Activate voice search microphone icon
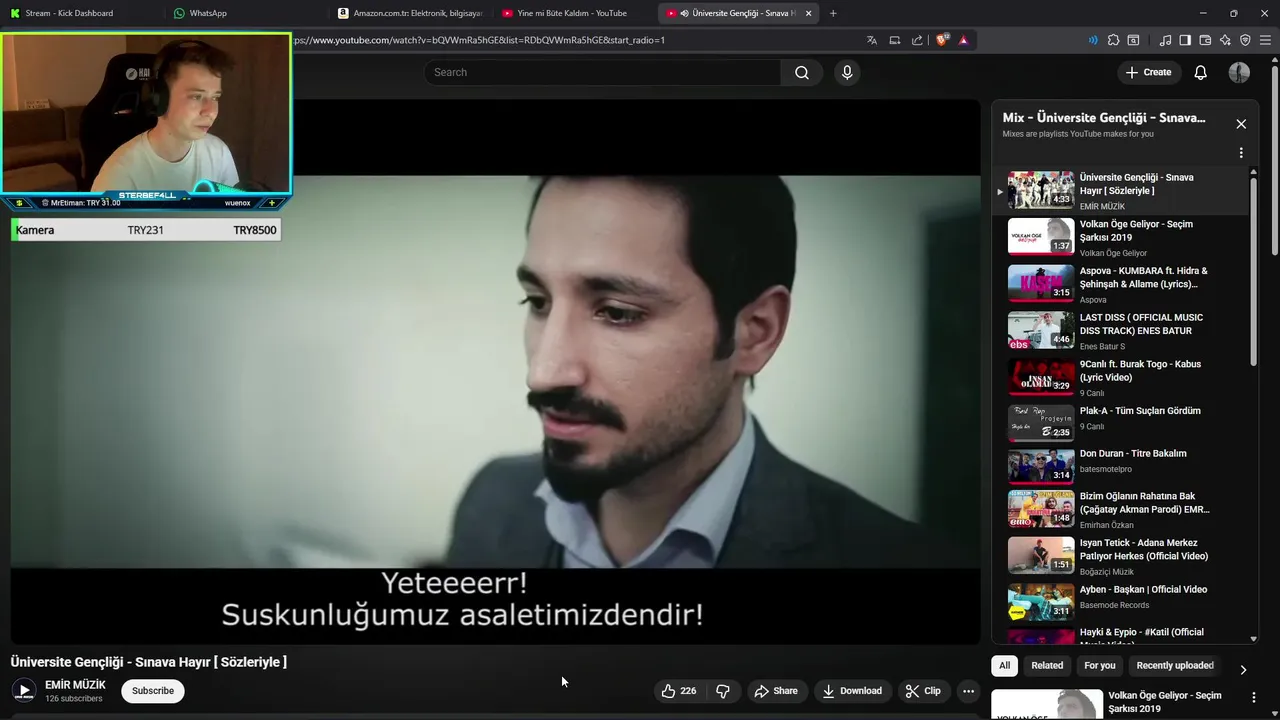This screenshot has height=720, width=1280. click(x=847, y=72)
